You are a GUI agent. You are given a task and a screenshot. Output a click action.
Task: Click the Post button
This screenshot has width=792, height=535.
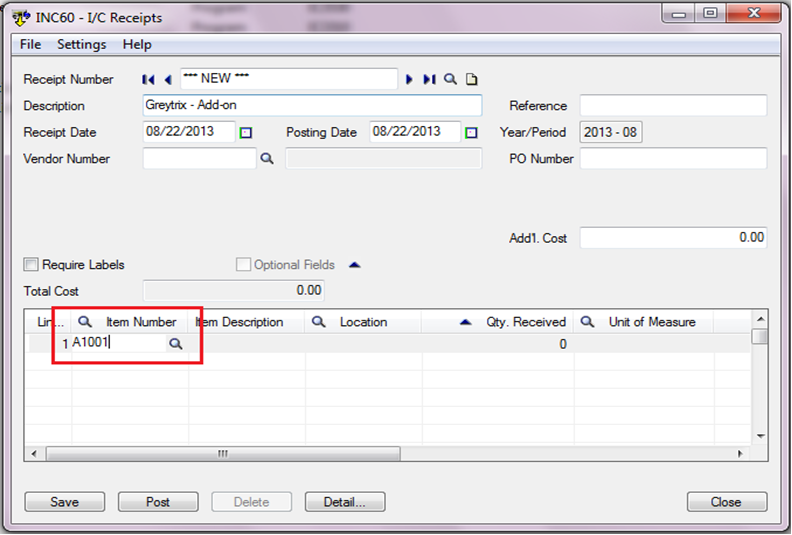click(x=158, y=502)
